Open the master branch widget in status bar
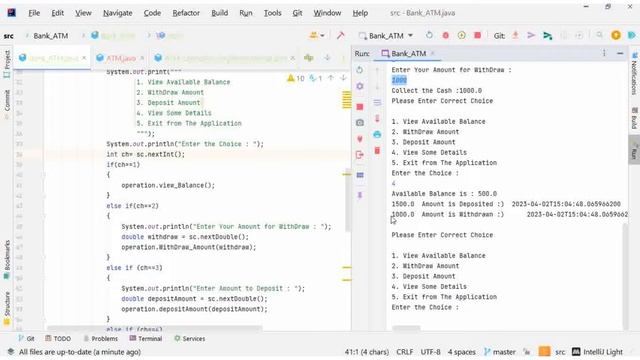Viewport: 640px width, 360px height. point(500,351)
